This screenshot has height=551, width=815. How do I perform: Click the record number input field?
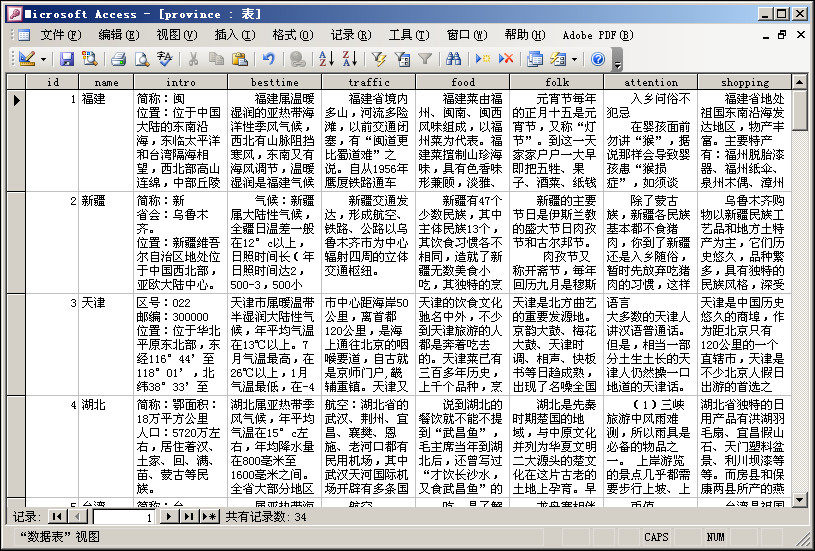tap(125, 517)
